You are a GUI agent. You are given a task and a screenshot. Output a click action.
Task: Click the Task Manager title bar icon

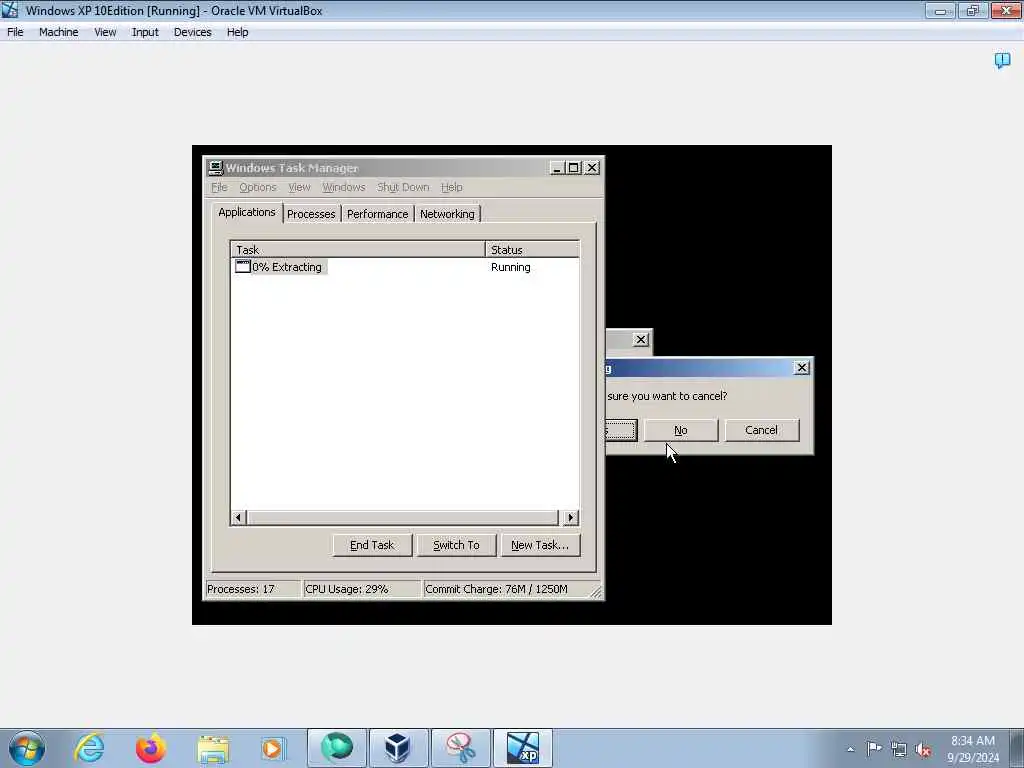point(216,168)
